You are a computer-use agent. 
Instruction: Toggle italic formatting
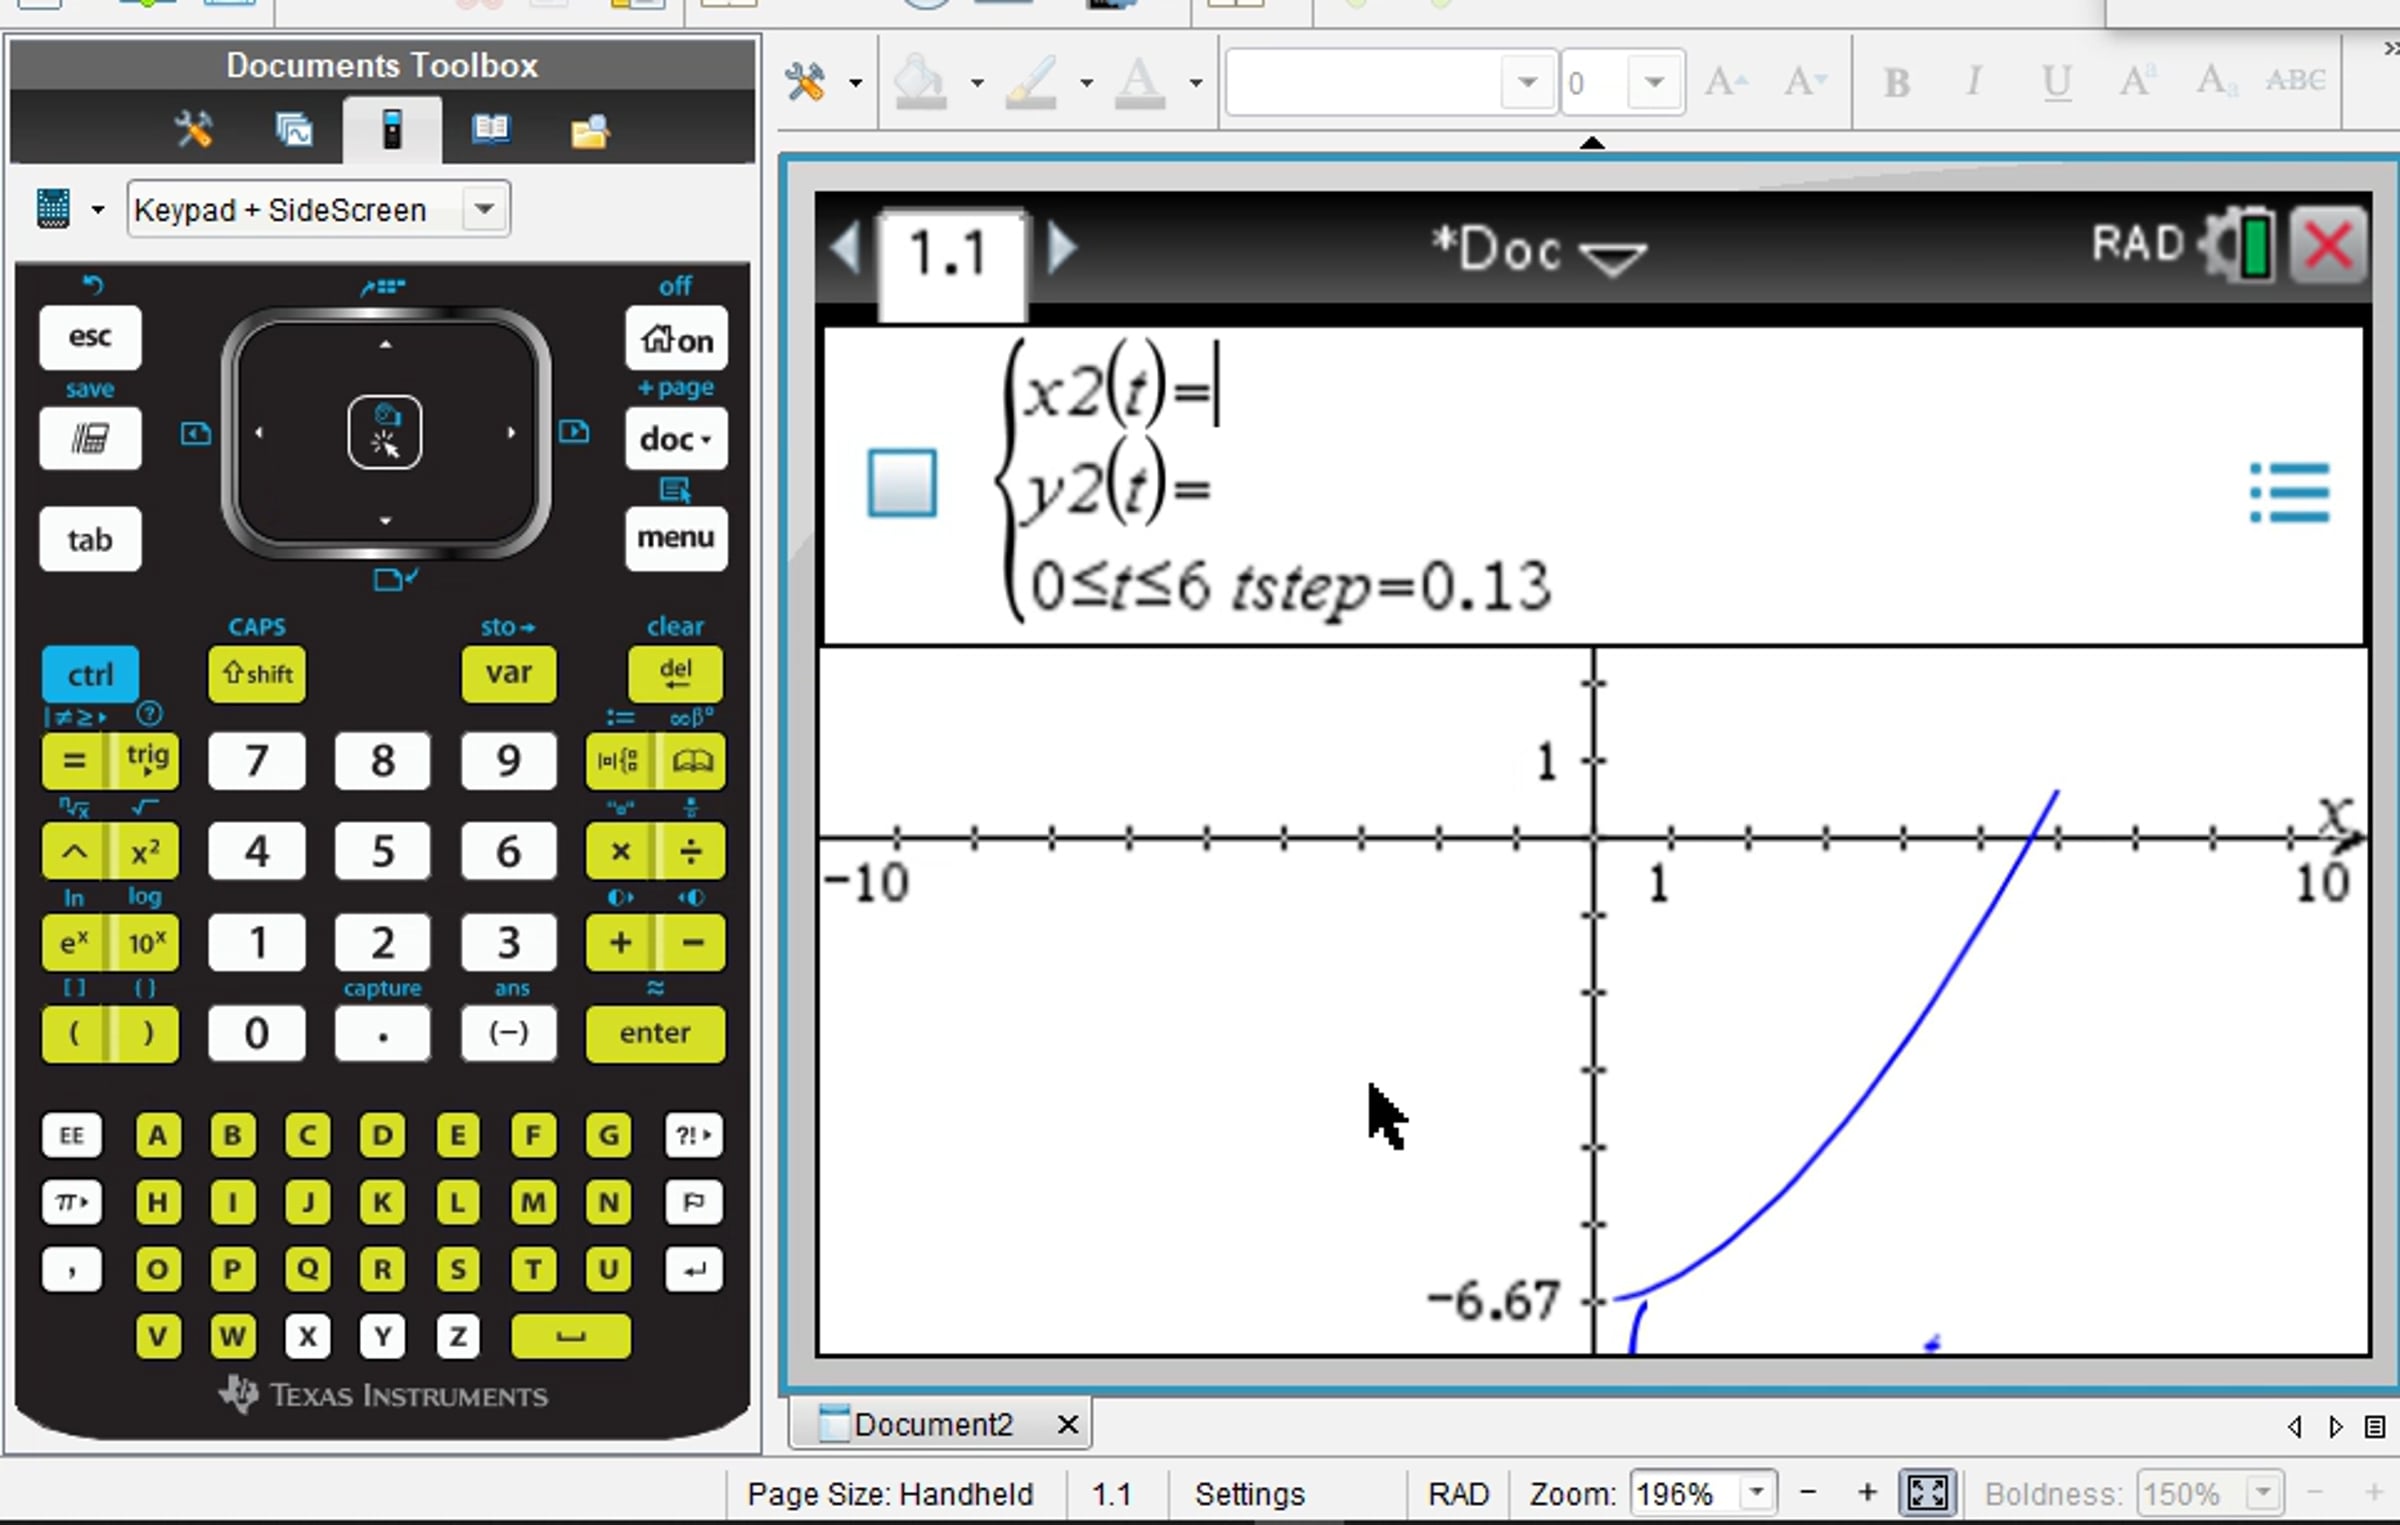pyautogui.click(x=1974, y=81)
